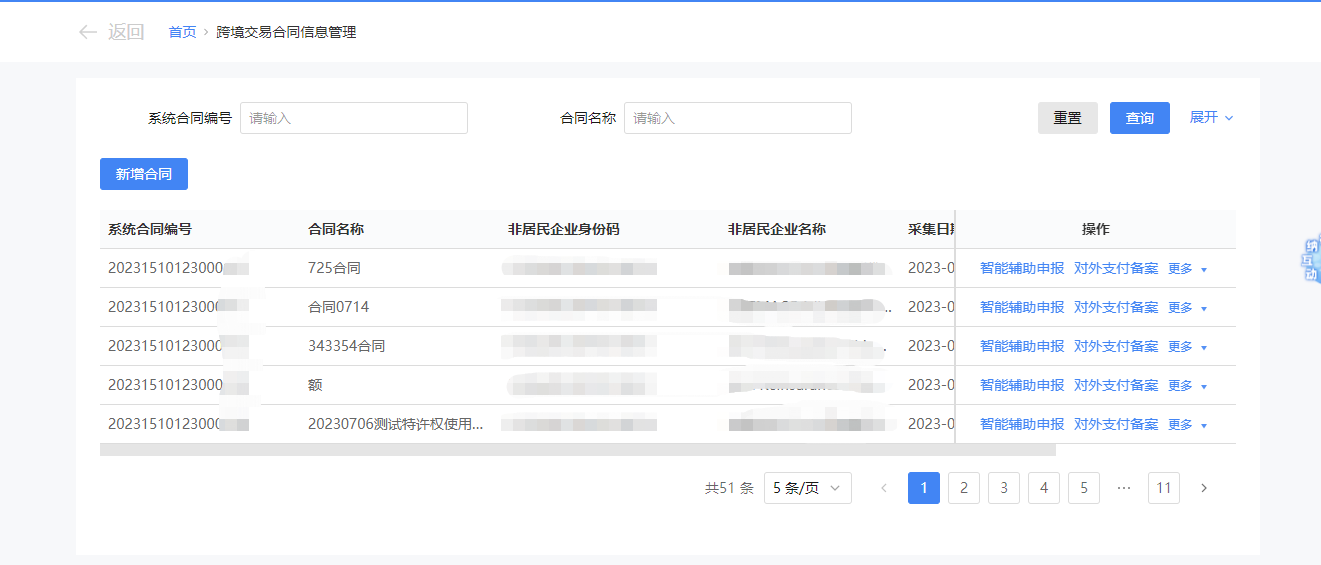Click the 新增合同 button
The image size is (1321, 565).
144,174
